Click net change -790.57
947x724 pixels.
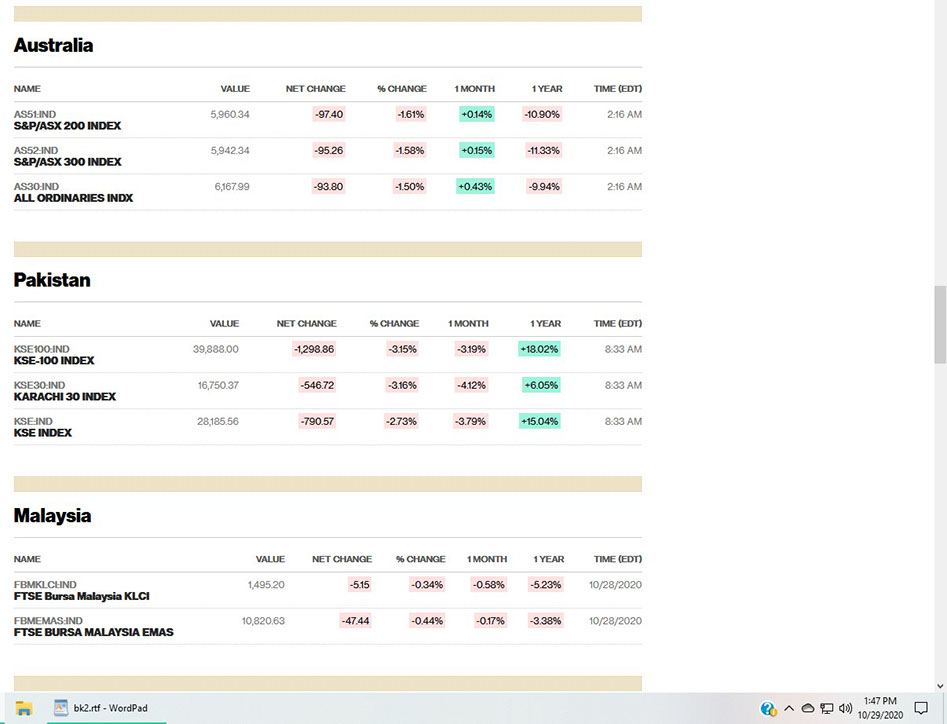318,421
